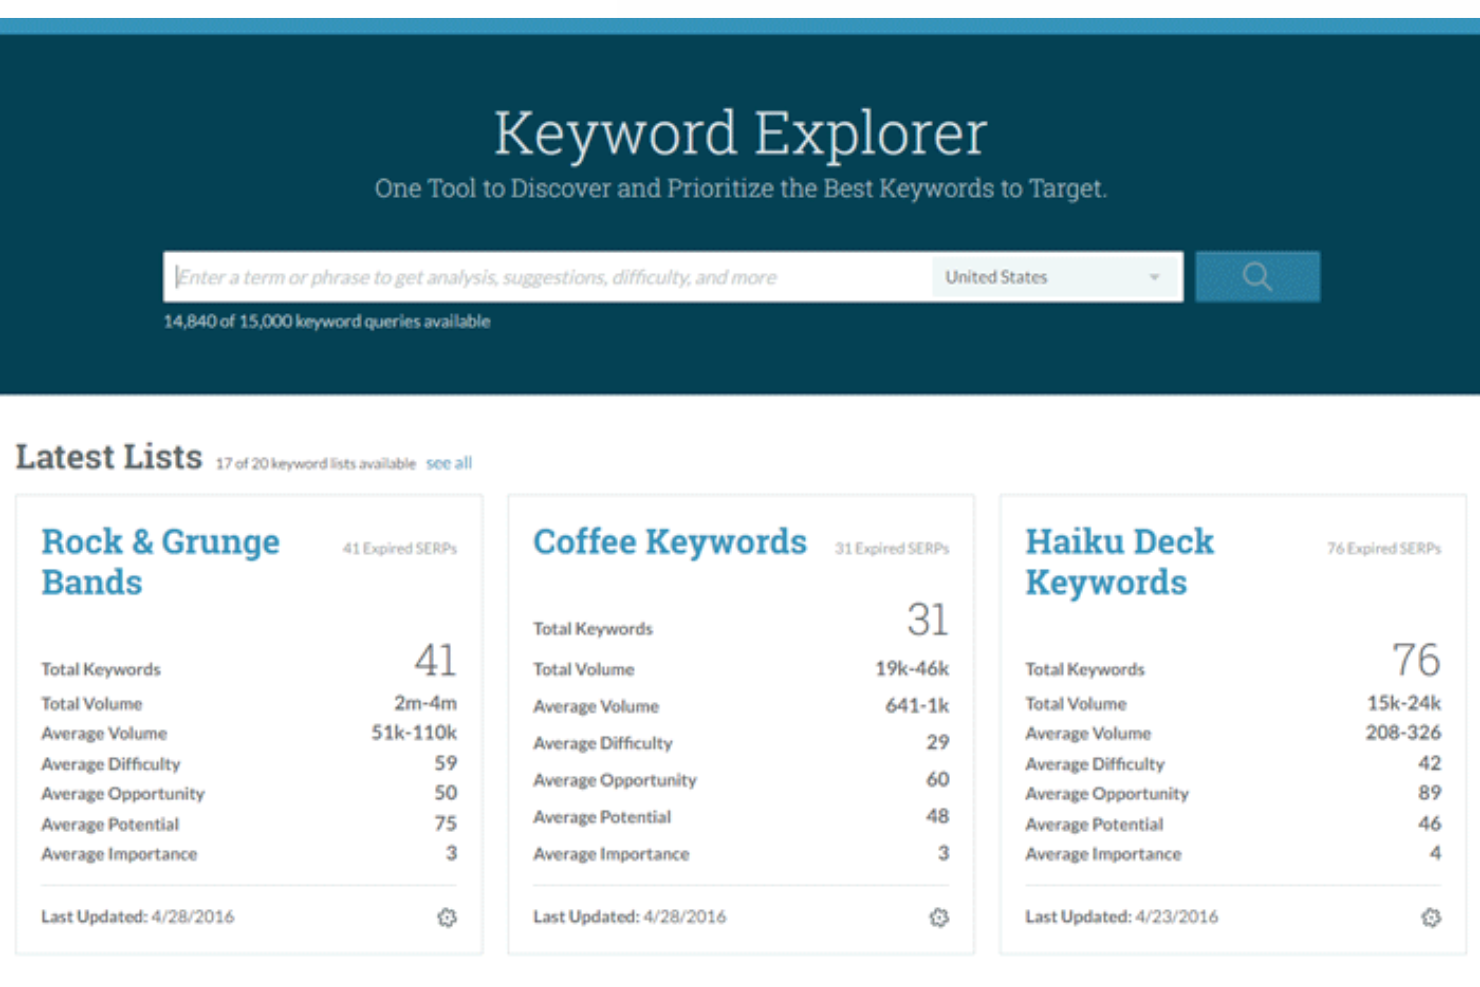The height and width of the screenshot is (987, 1480).
Task: Click the dropdown chevron beside United States
Action: 1155,277
